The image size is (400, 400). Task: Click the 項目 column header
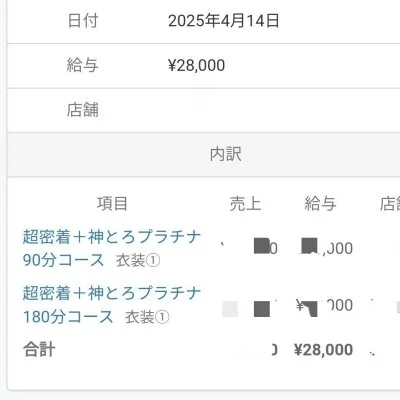(112, 204)
